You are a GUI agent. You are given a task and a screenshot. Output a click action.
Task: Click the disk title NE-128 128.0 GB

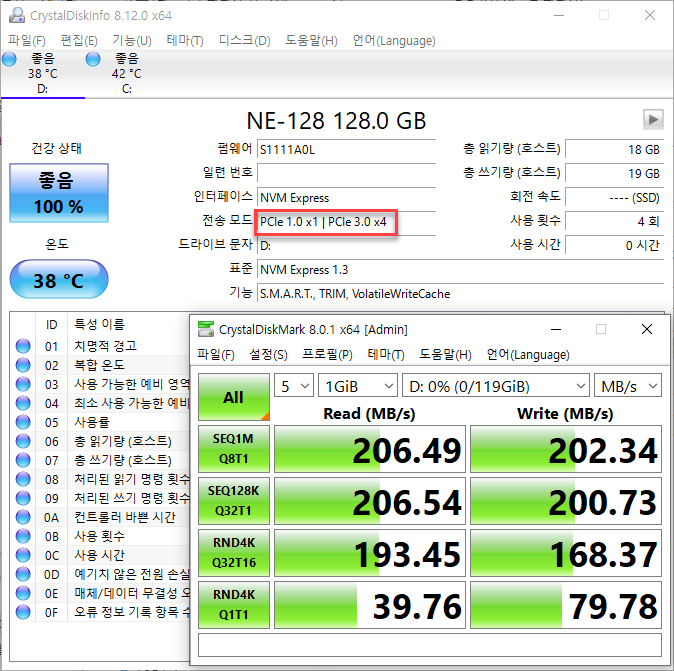coord(336,121)
